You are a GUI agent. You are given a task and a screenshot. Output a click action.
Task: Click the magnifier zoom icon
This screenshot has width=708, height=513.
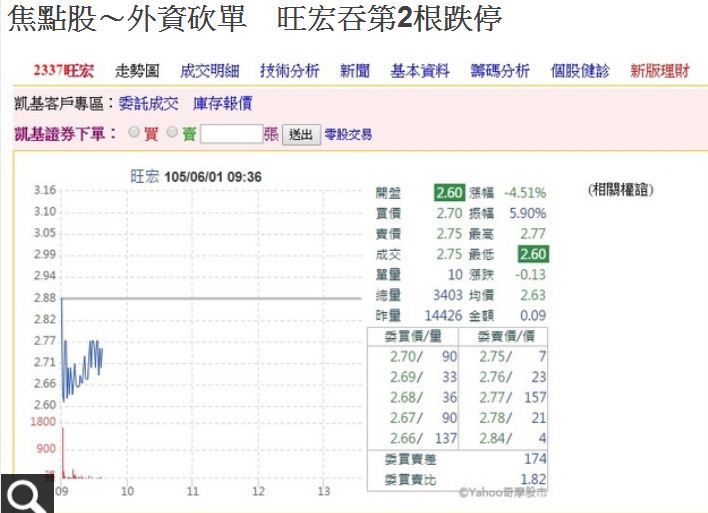click(x=27, y=494)
